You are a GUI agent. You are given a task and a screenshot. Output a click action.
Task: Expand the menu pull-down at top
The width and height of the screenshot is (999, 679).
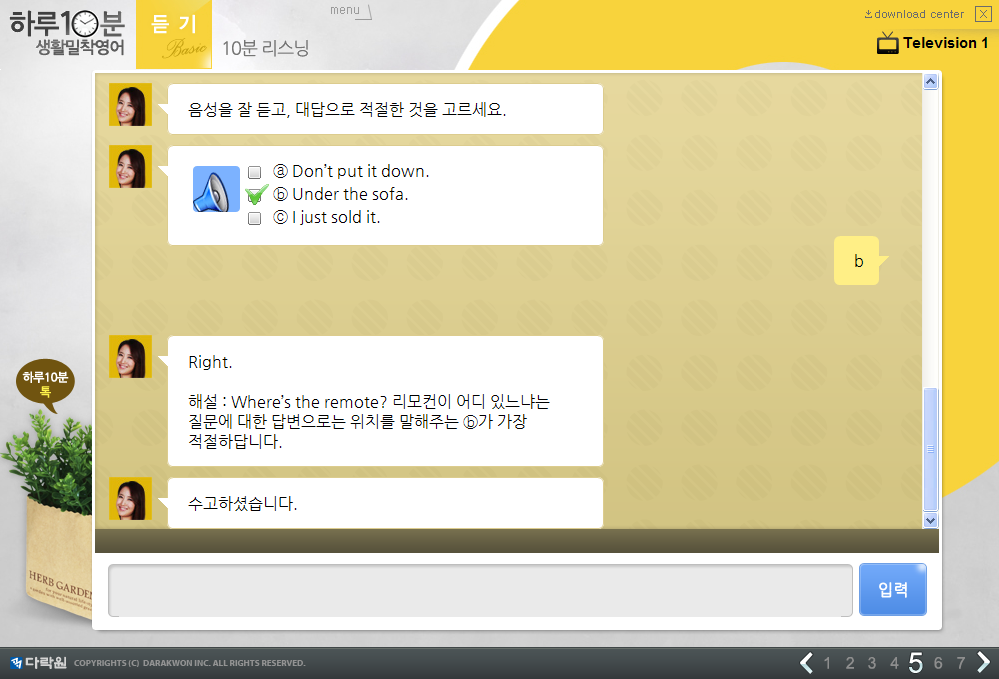(350, 11)
